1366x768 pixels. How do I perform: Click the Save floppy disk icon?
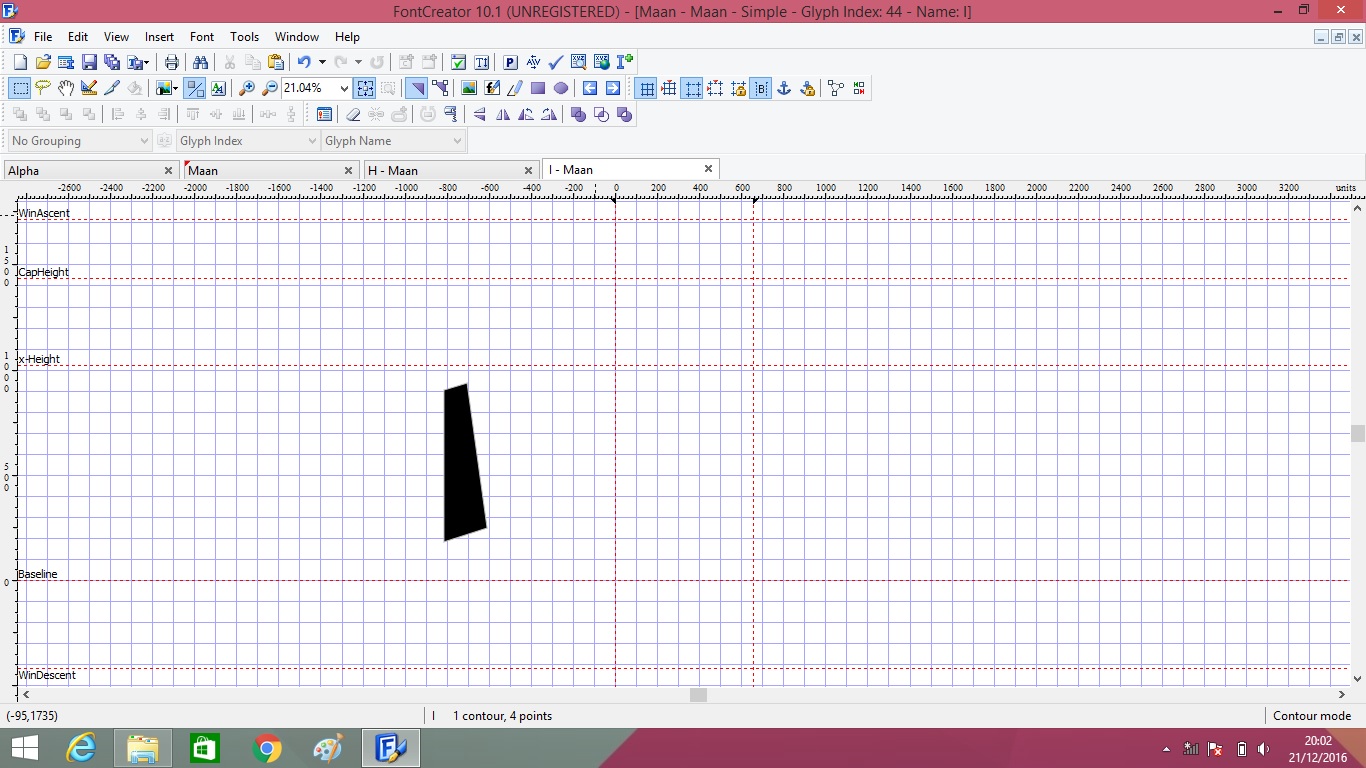pos(89,62)
